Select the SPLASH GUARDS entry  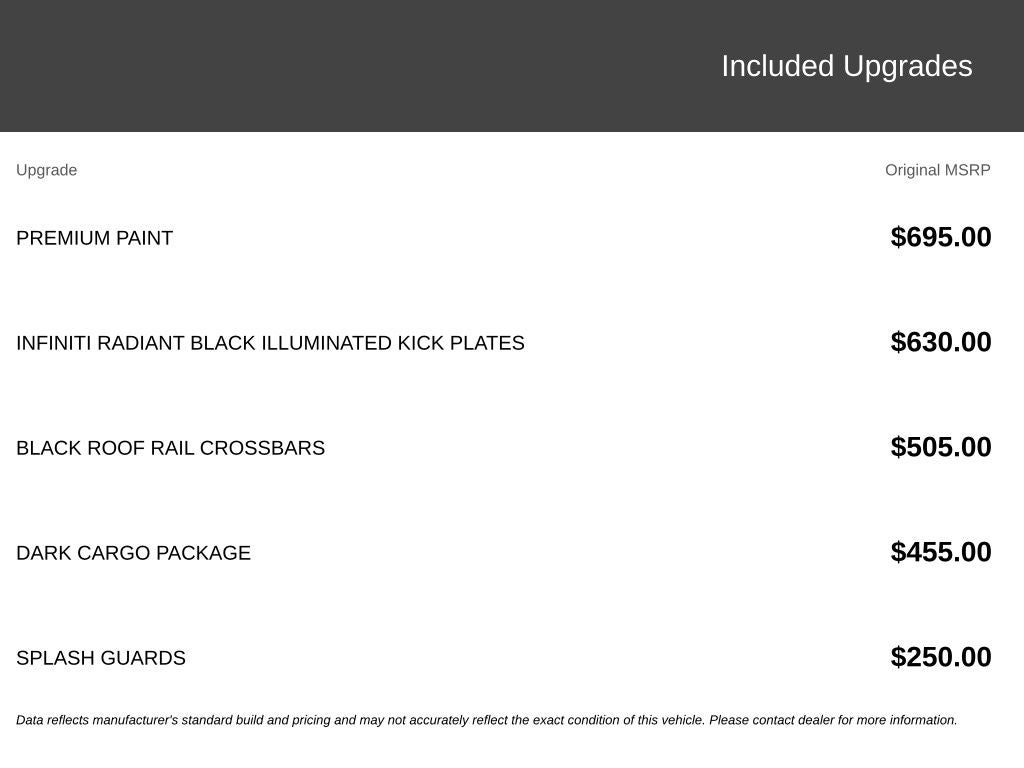101,658
